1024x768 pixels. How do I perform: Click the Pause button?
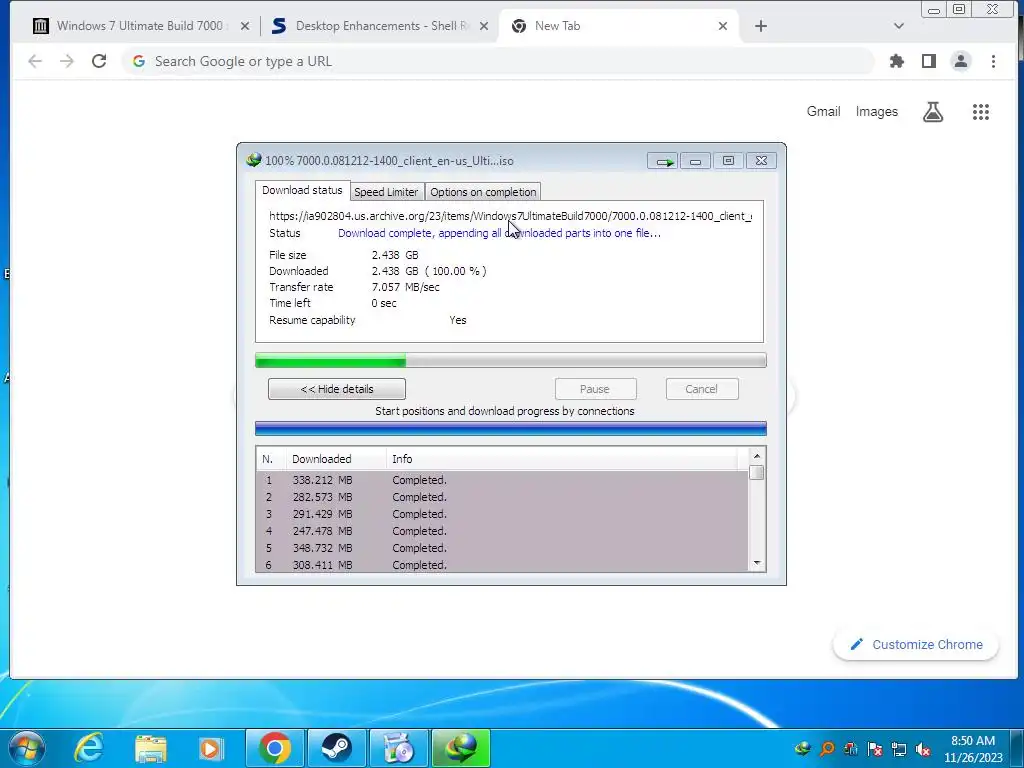595,389
